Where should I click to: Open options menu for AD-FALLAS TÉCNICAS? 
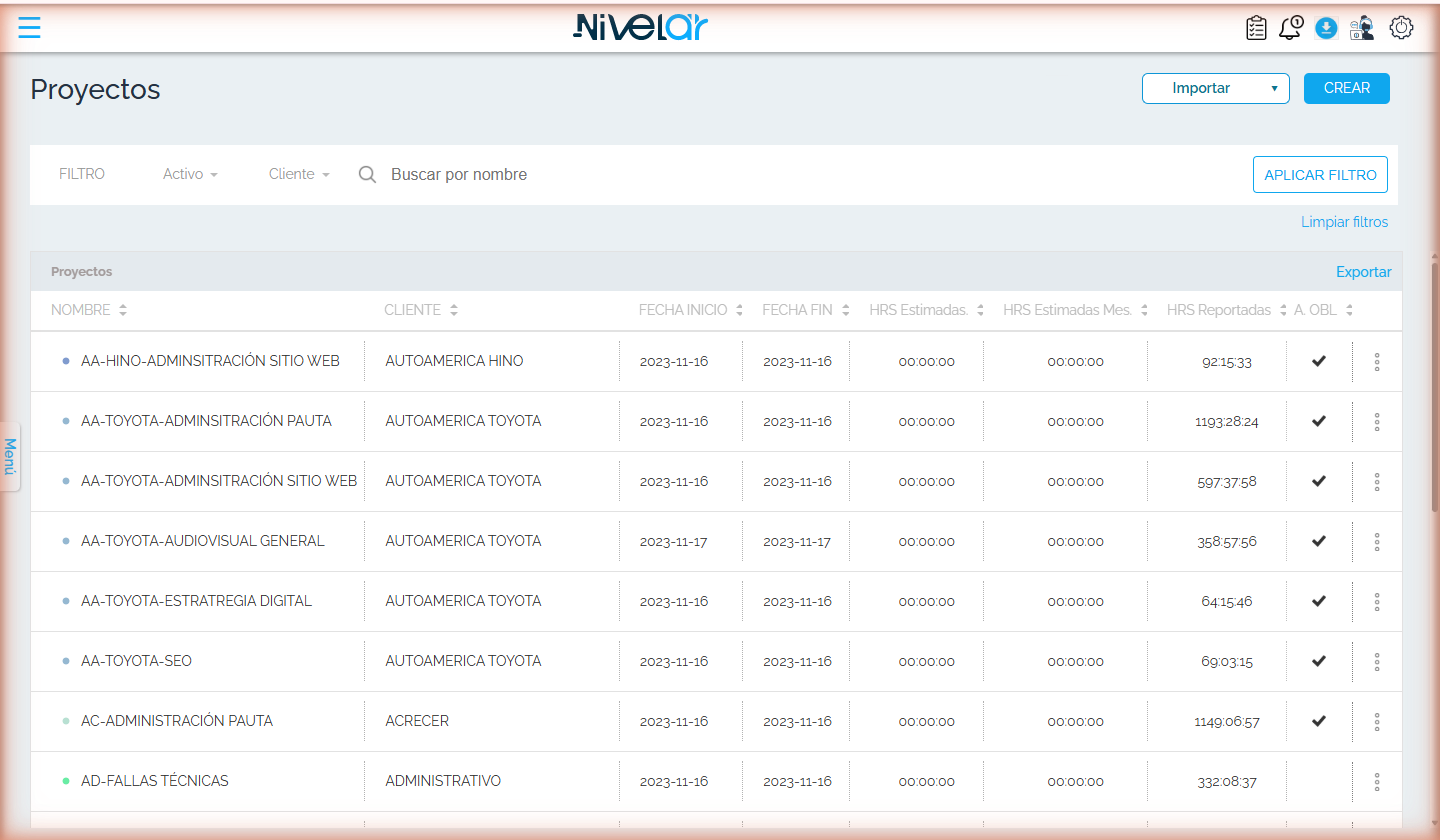(1377, 782)
